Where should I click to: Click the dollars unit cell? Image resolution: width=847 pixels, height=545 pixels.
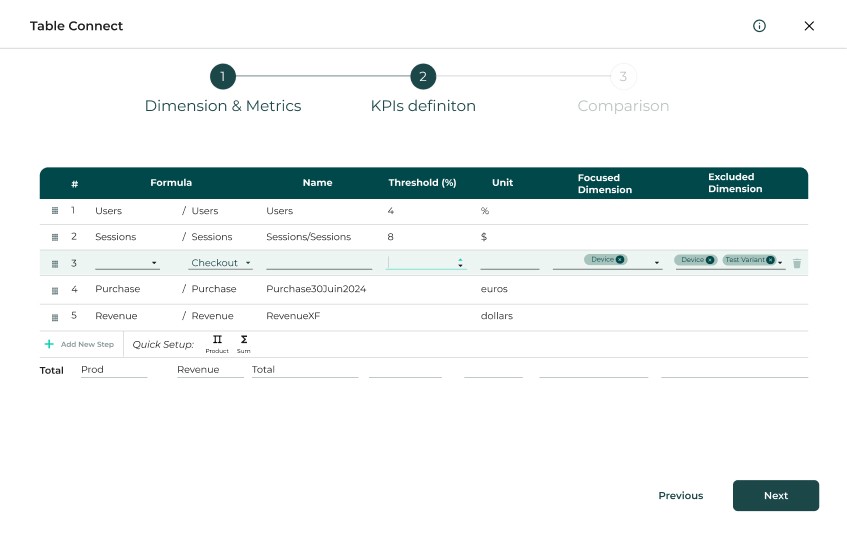point(496,316)
